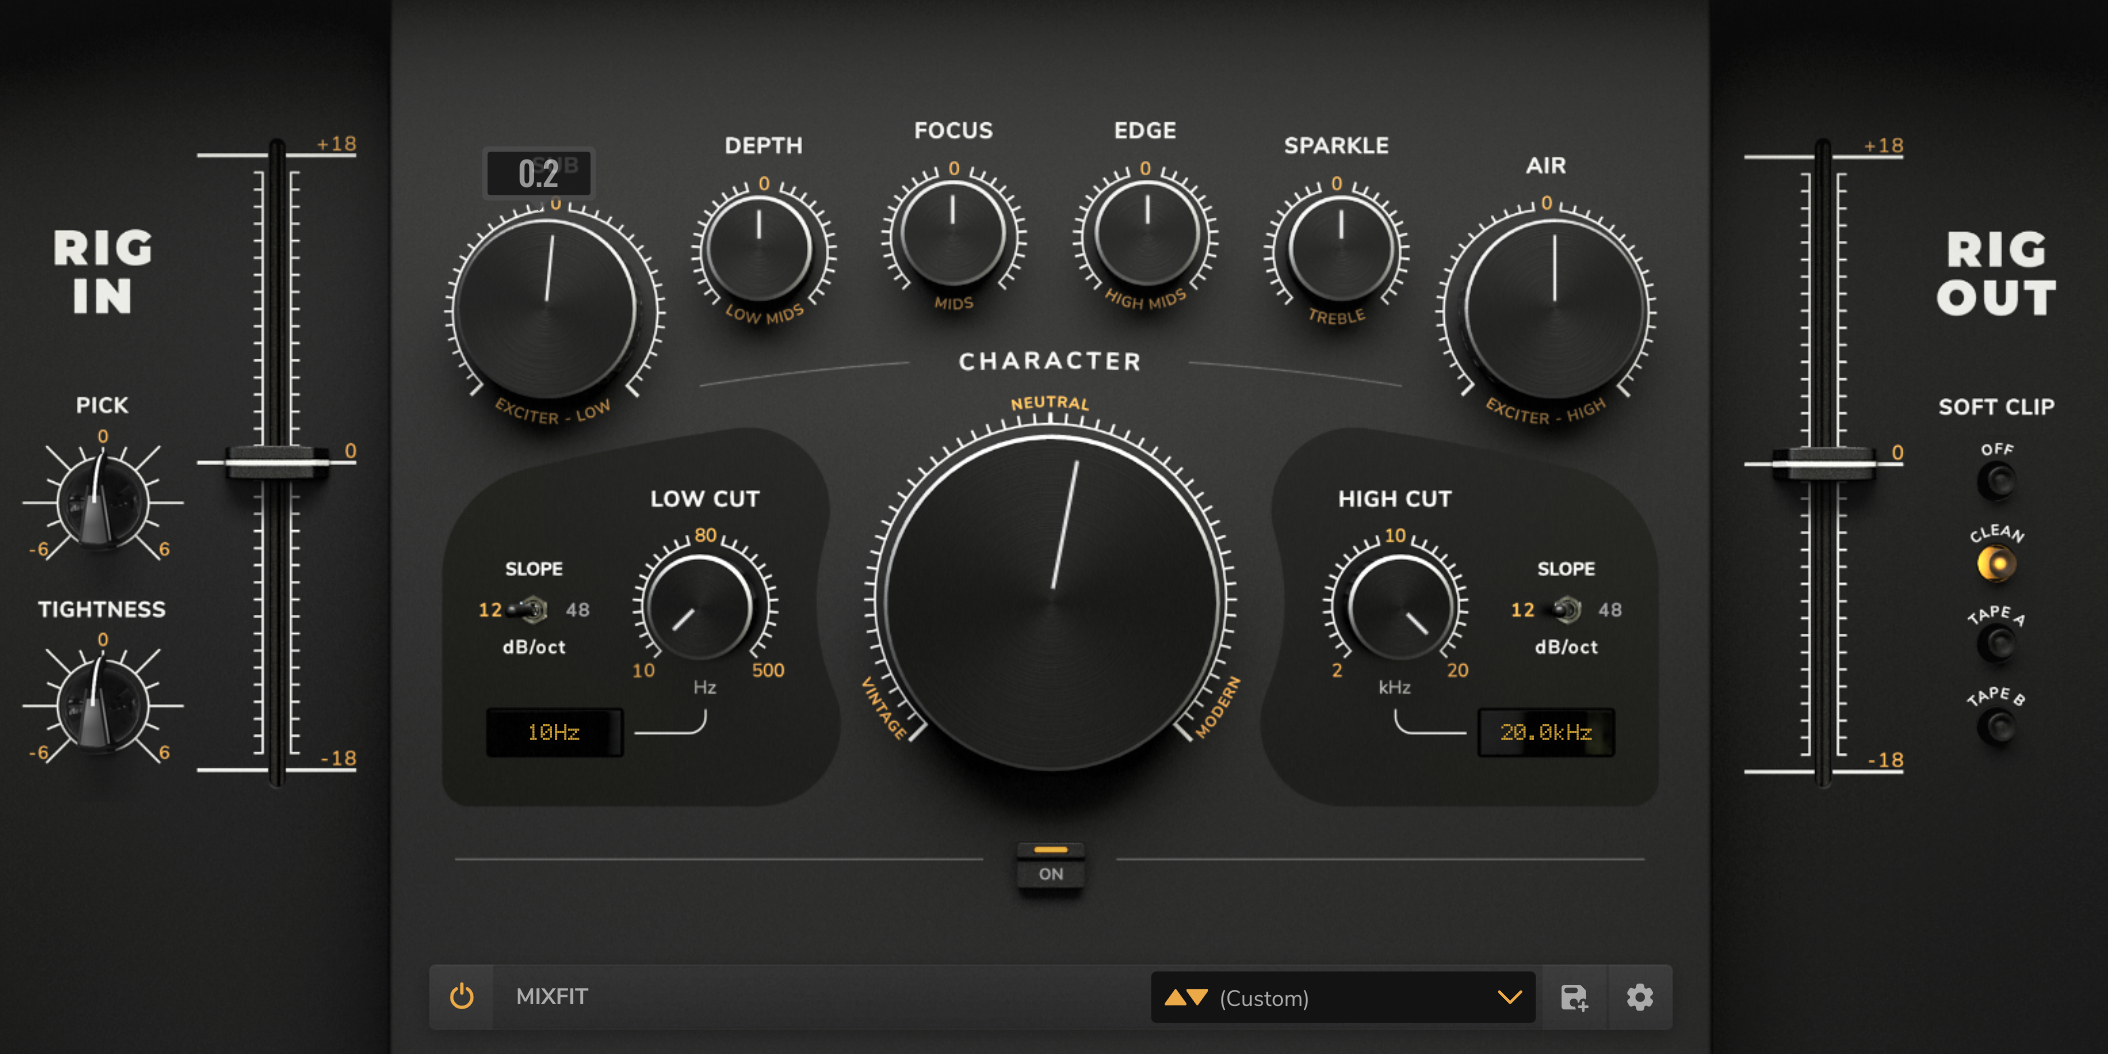Select Soft Clip TAPE B mode
The height and width of the screenshot is (1054, 2108).
click(1997, 727)
